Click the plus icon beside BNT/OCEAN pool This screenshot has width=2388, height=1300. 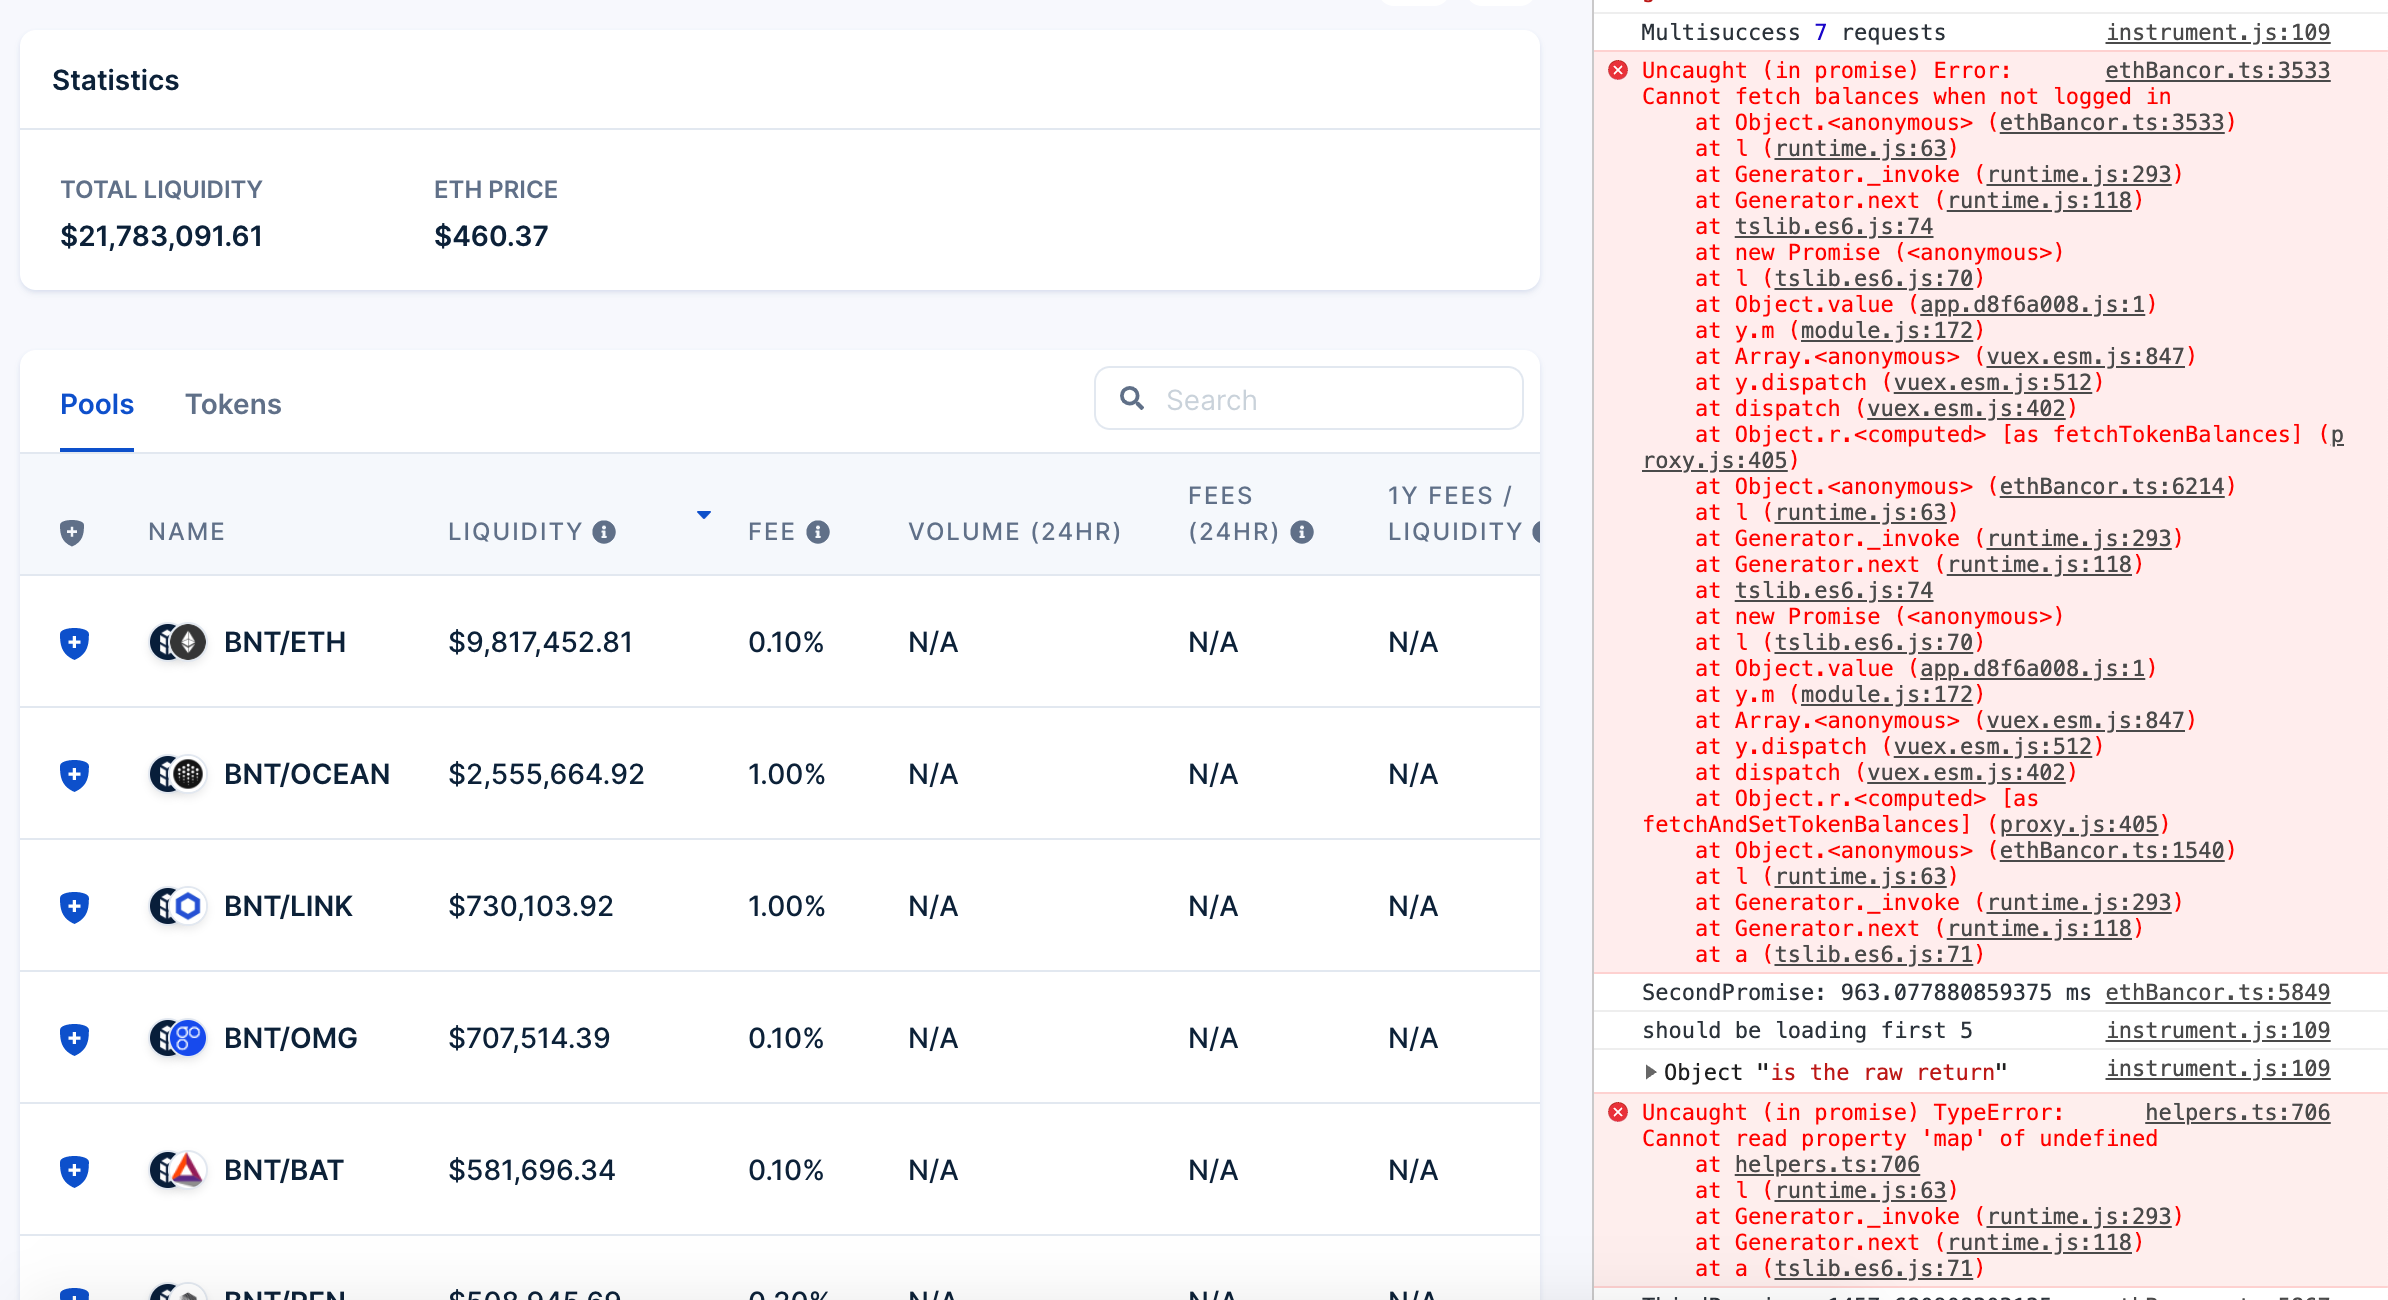click(x=74, y=775)
